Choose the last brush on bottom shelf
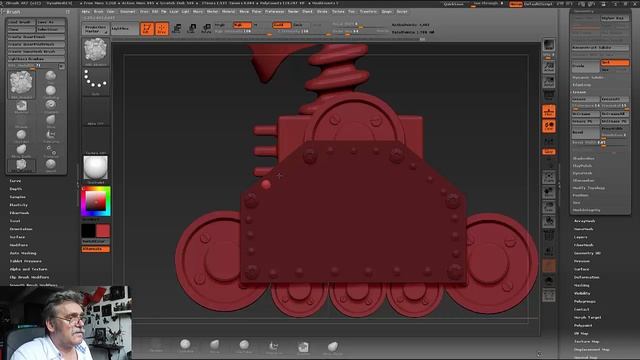640x360 pixels. coord(333,346)
